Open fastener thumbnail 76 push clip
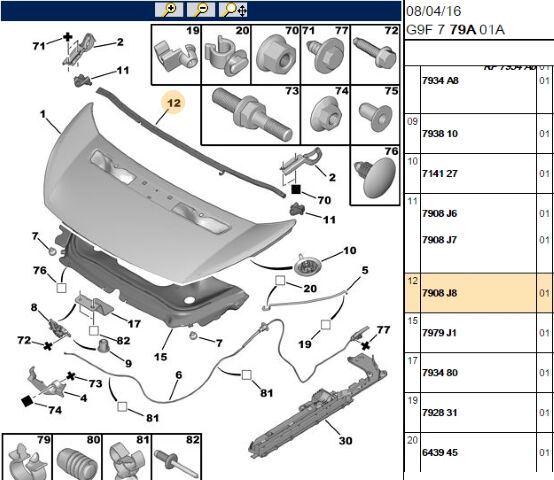 375,175
